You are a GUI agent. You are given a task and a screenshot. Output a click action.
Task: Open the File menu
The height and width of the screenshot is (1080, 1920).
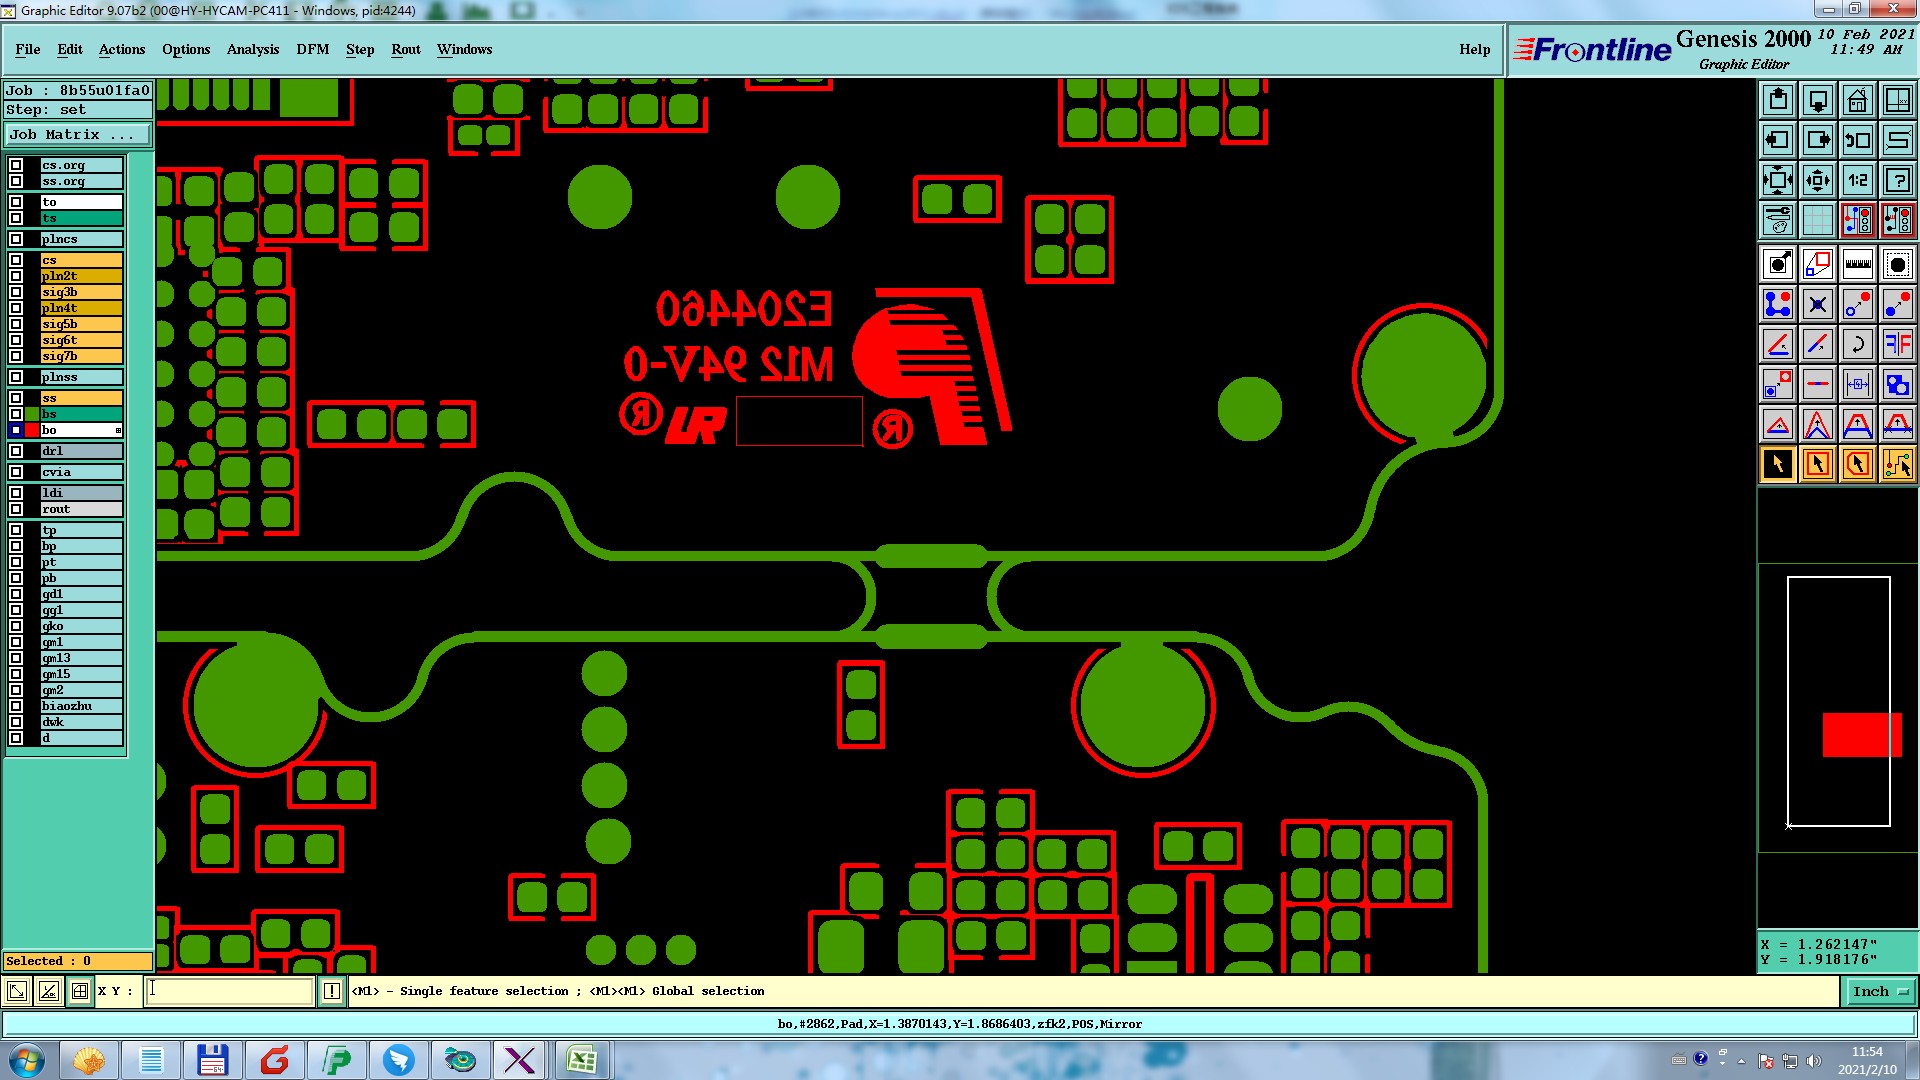point(28,49)
